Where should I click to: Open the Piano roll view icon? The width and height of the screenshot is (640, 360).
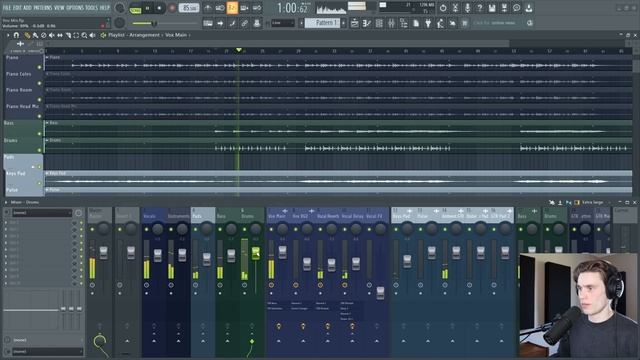click(x=367, y=23)
